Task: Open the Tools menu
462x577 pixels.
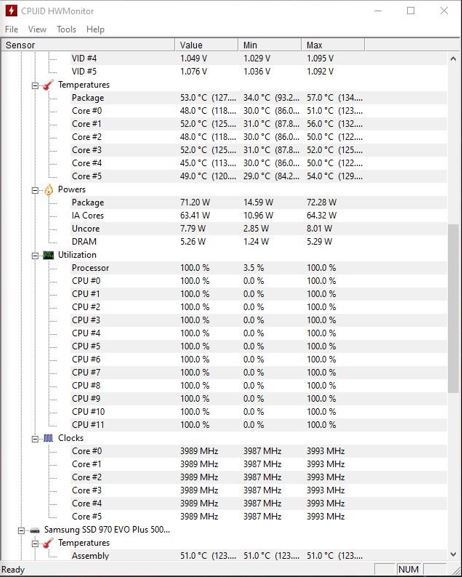Action: (66, 29)
